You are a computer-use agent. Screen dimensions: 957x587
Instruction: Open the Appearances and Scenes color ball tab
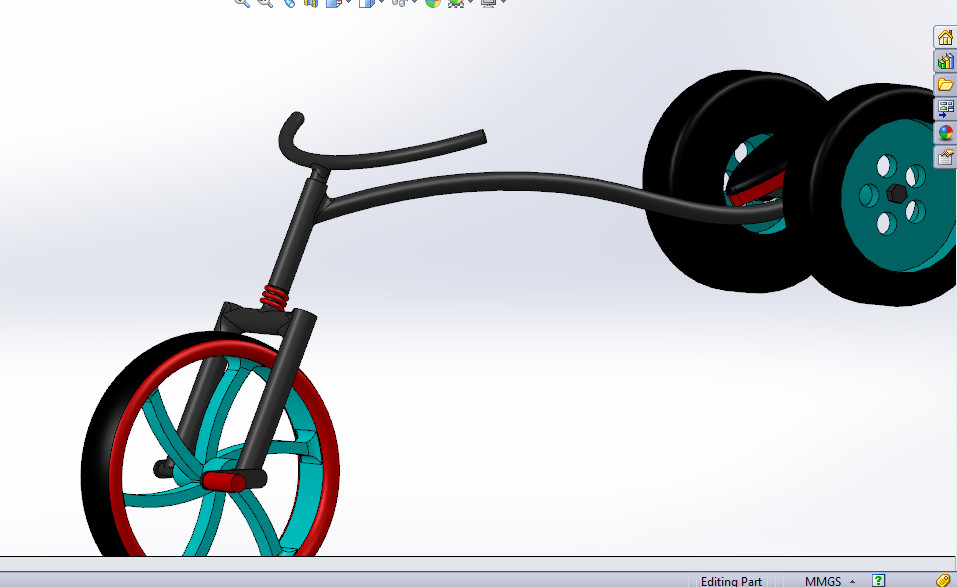(945, 133)
